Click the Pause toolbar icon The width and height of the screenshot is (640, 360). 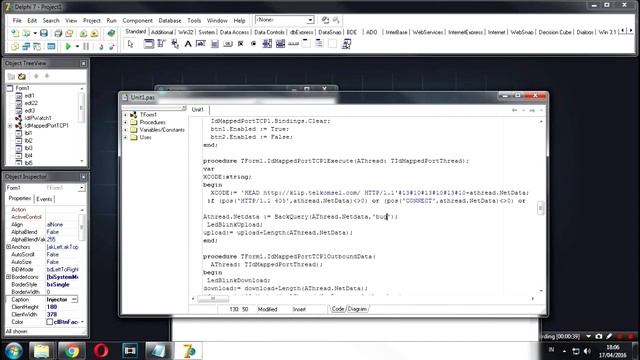pos(86,47)
